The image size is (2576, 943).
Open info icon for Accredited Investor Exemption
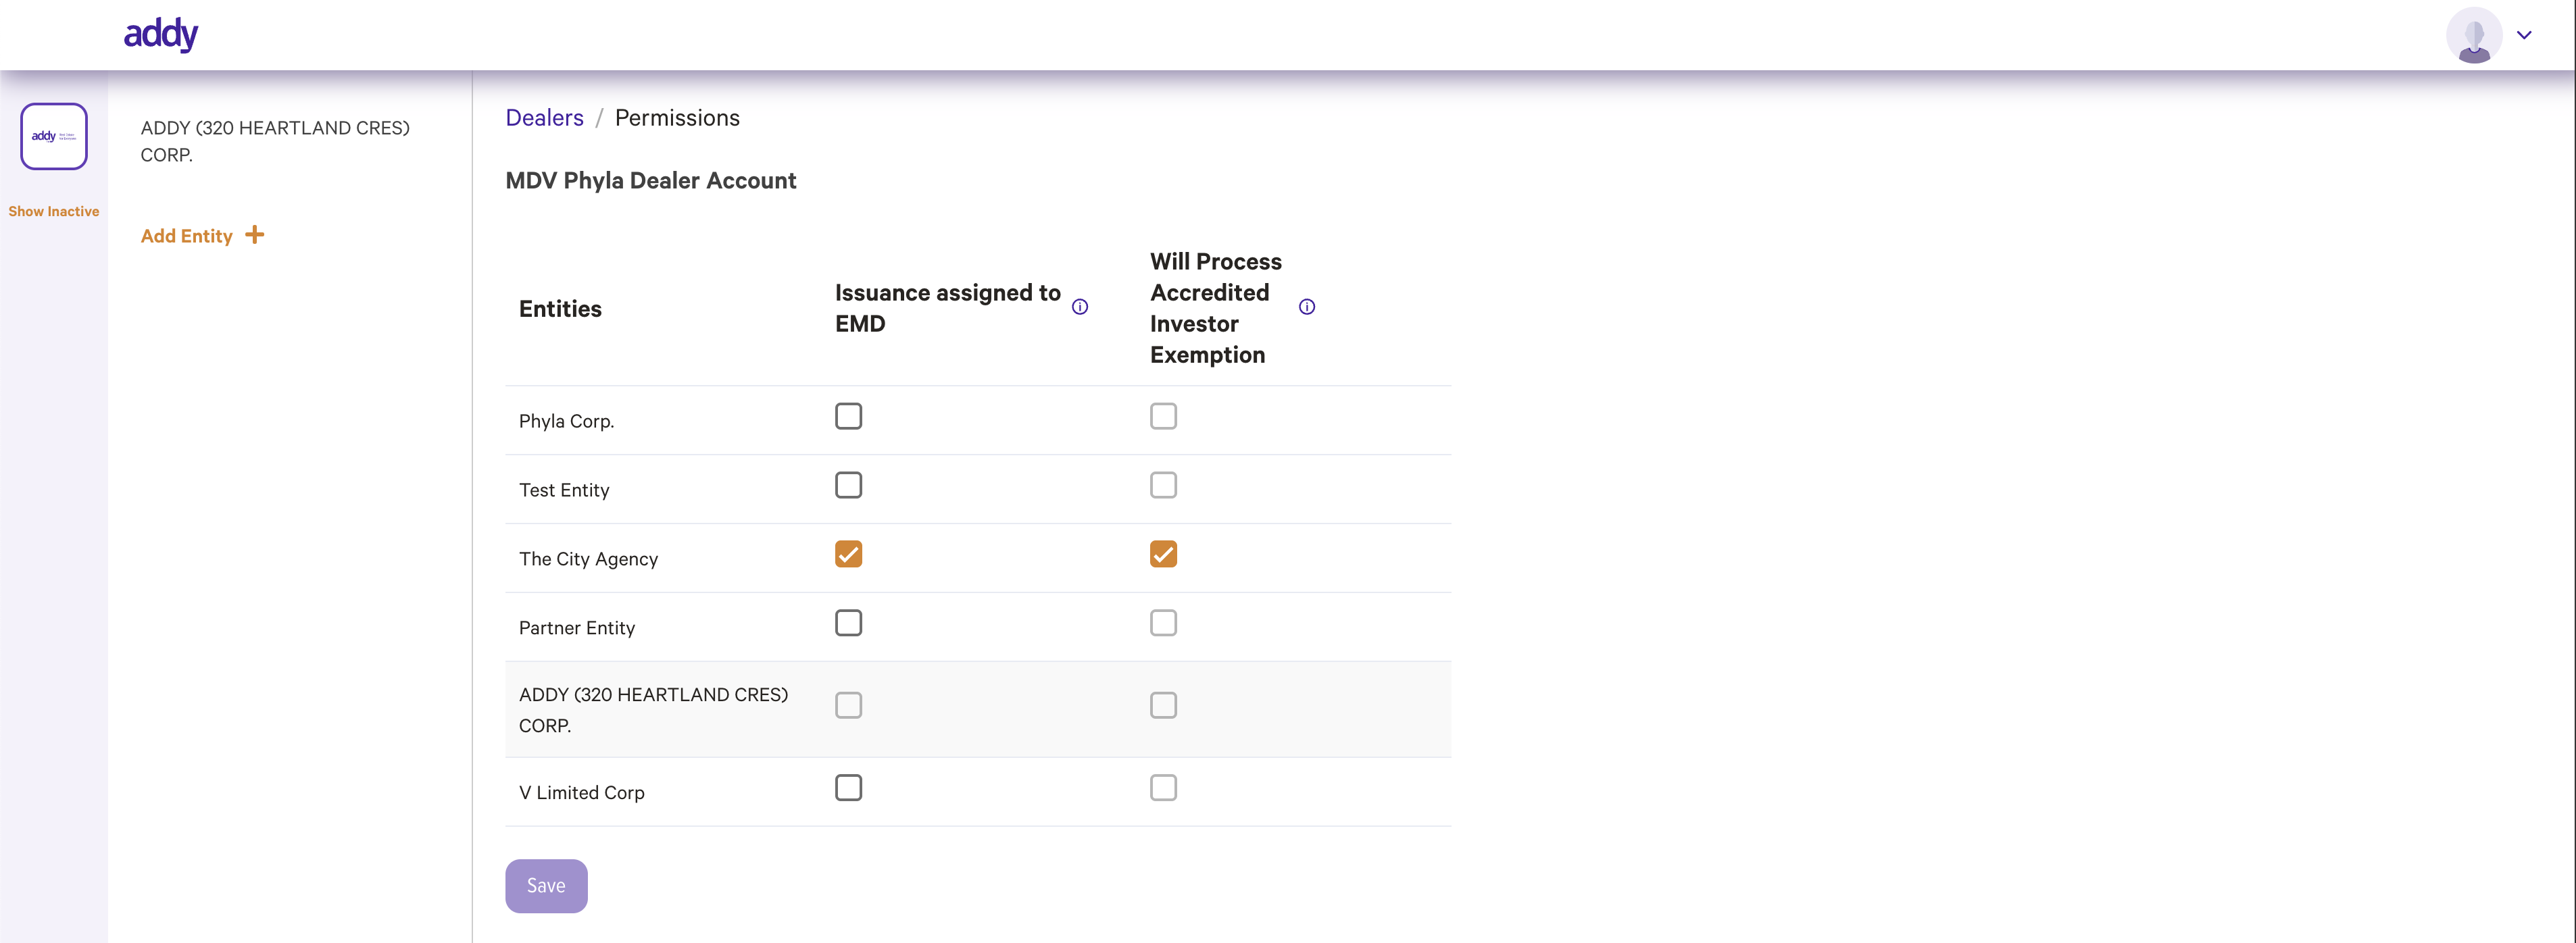pos(1307,307)
